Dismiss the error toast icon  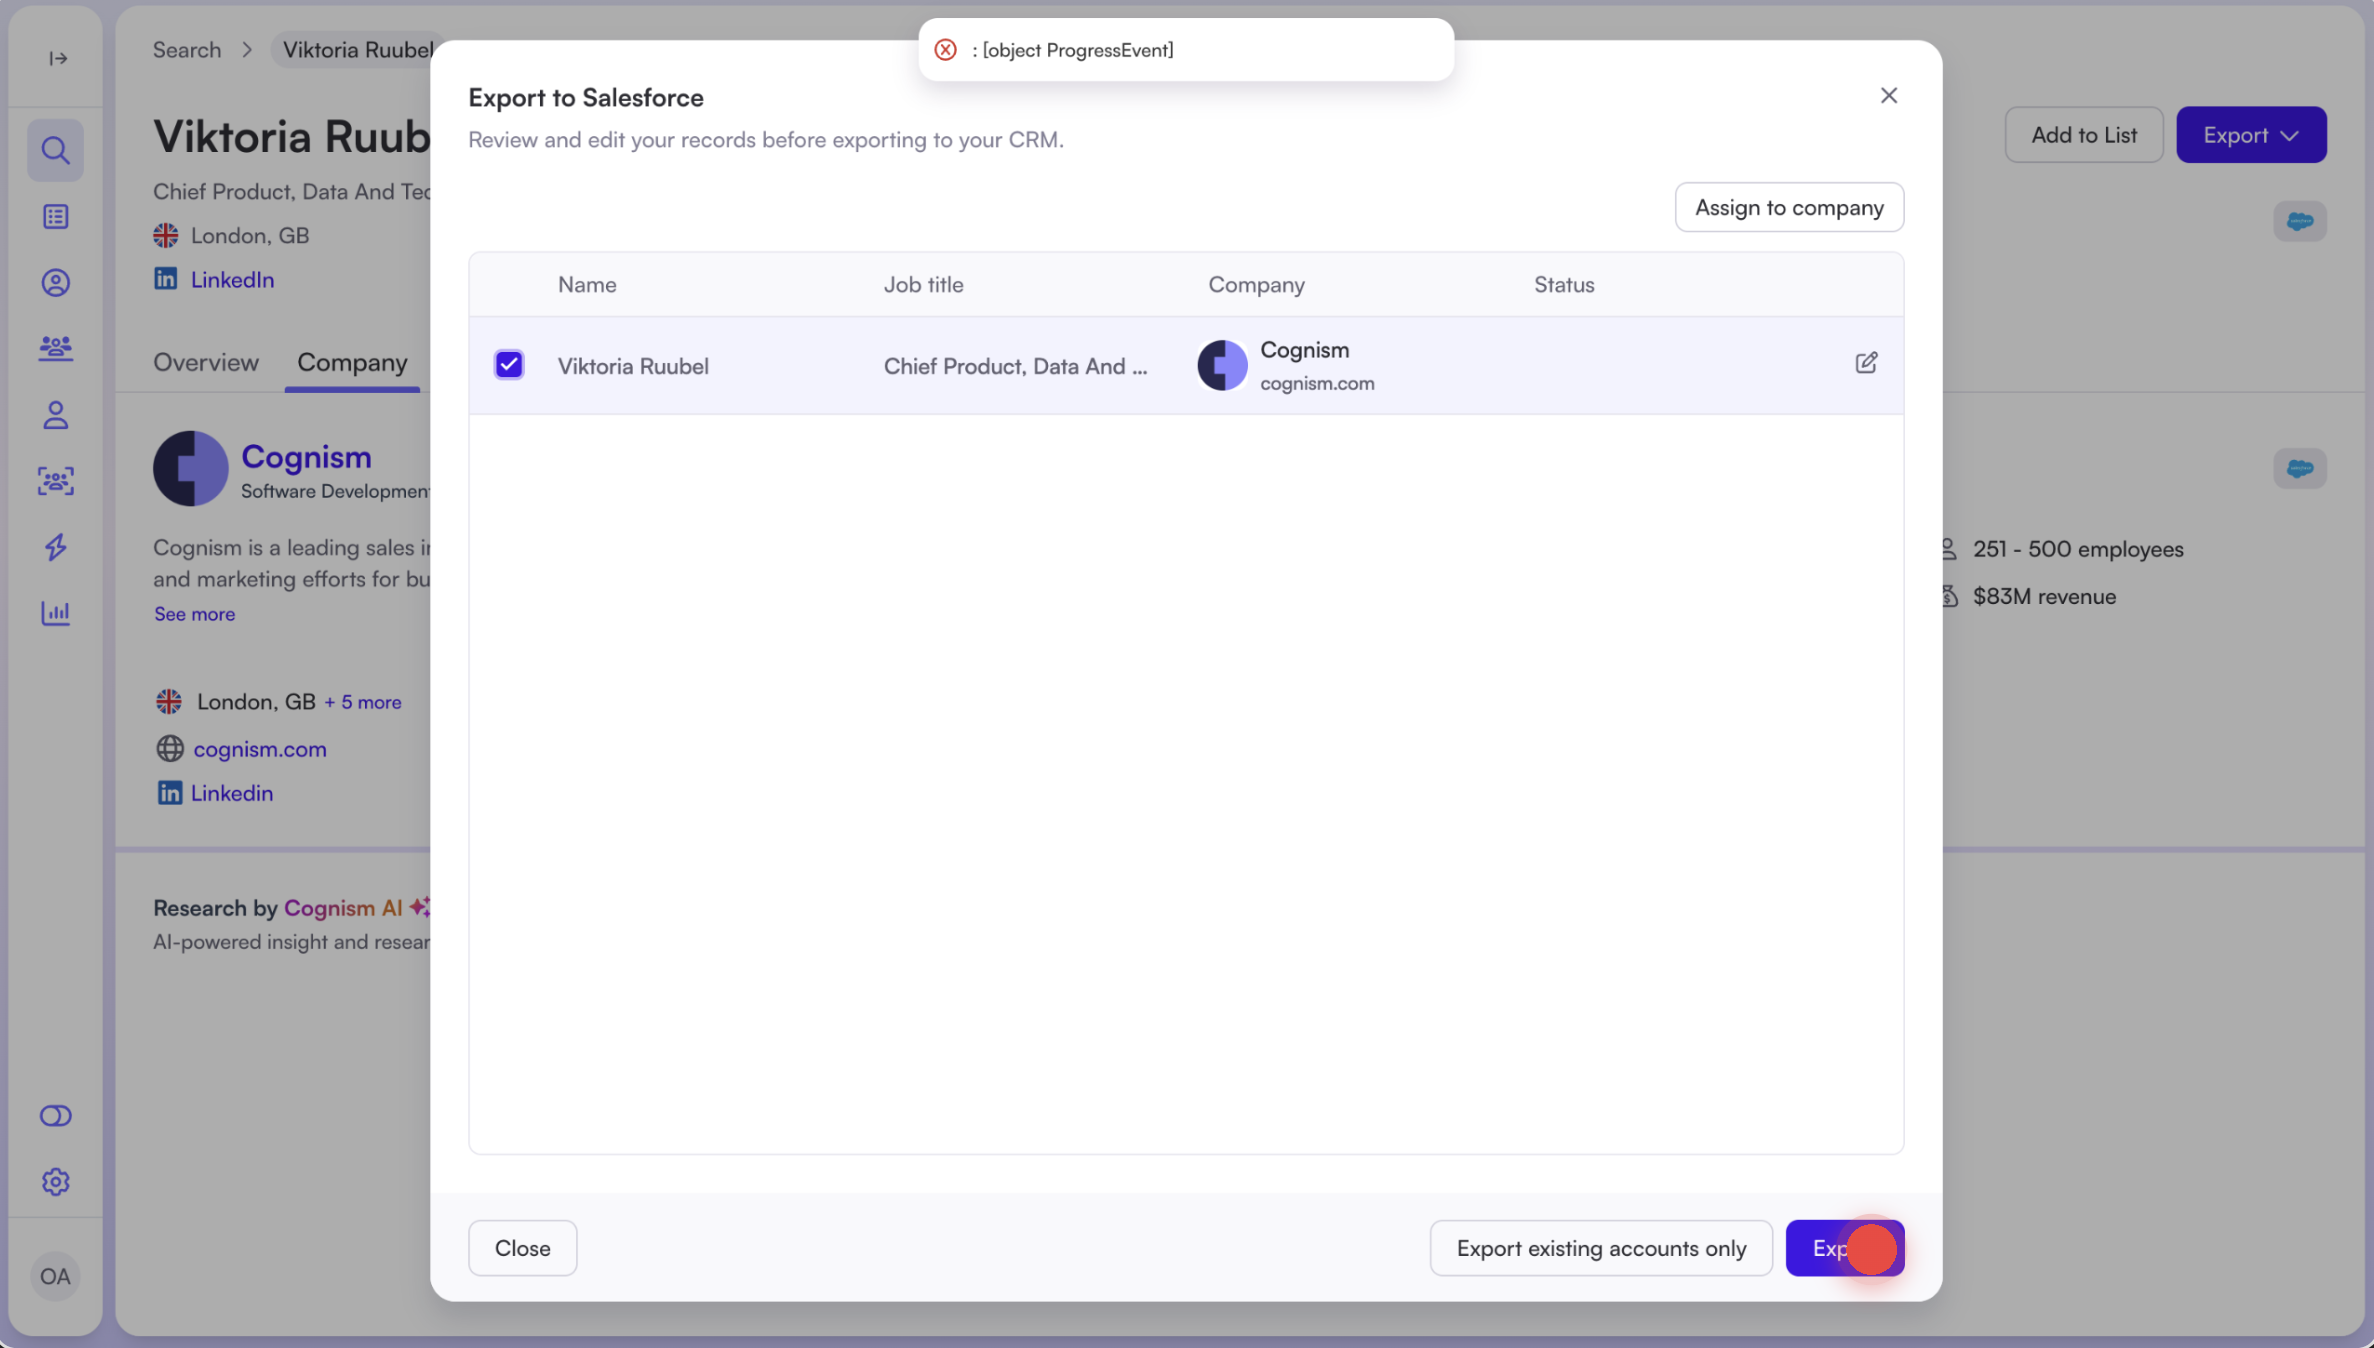coord(945,50)
